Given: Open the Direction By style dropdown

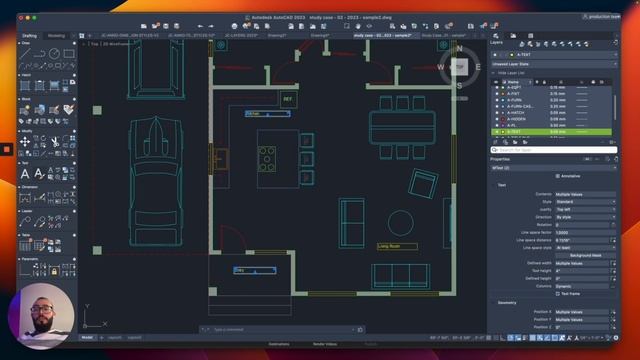Looking at the screenshot, I should (x=585, y=217).
